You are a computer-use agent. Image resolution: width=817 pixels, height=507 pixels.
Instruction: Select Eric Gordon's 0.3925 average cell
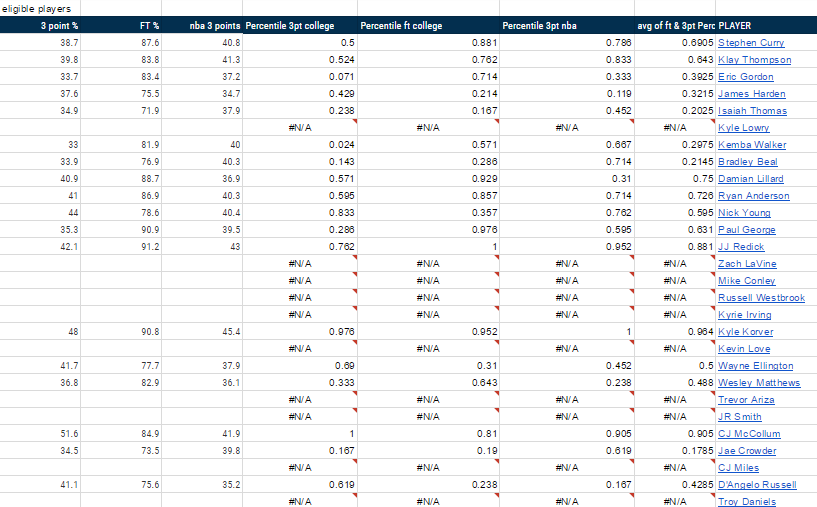(x=675, y=77)
